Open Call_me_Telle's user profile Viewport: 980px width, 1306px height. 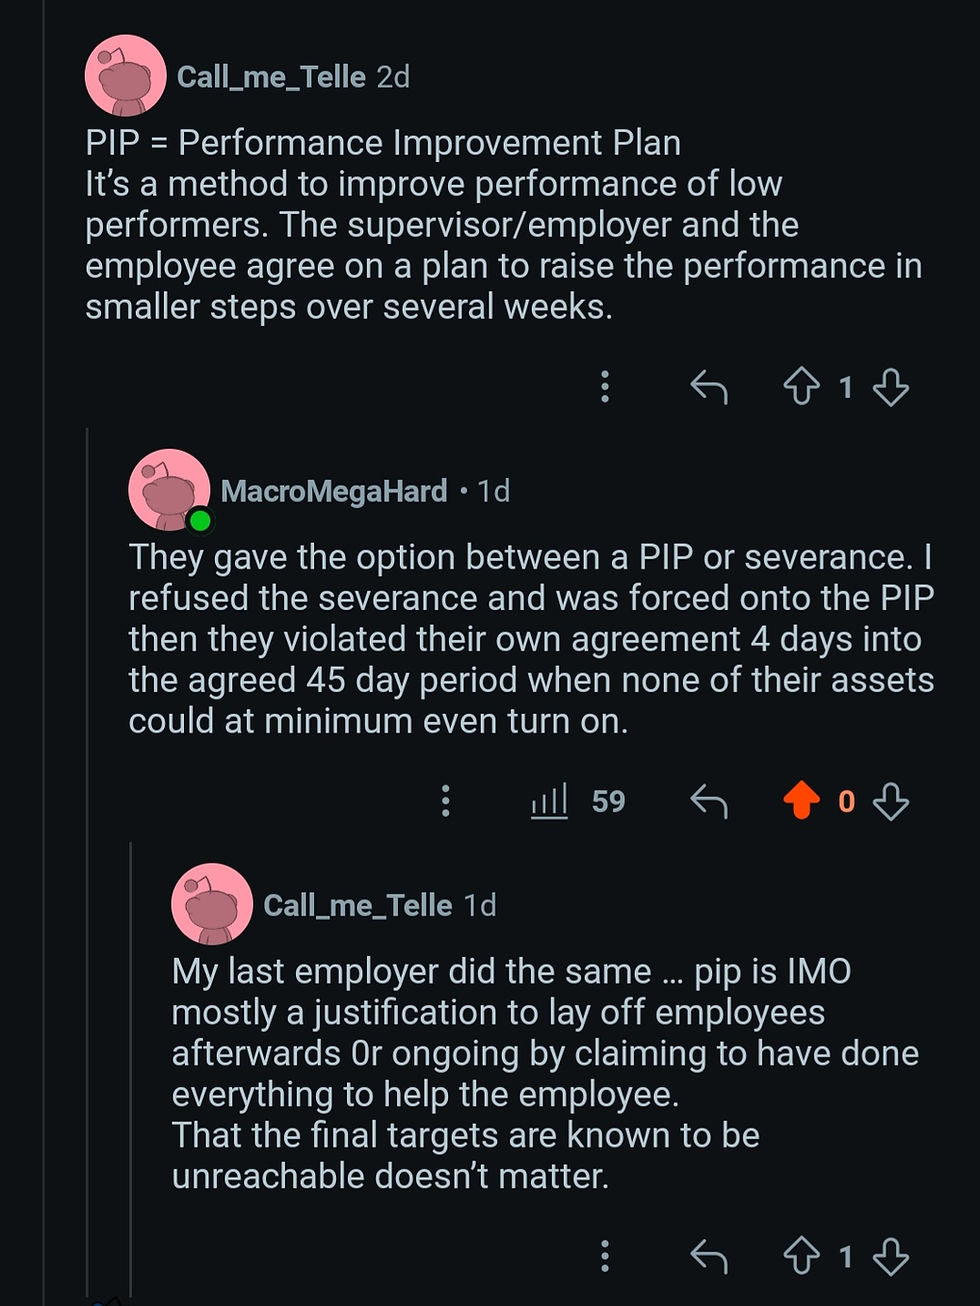click(268, 75)
